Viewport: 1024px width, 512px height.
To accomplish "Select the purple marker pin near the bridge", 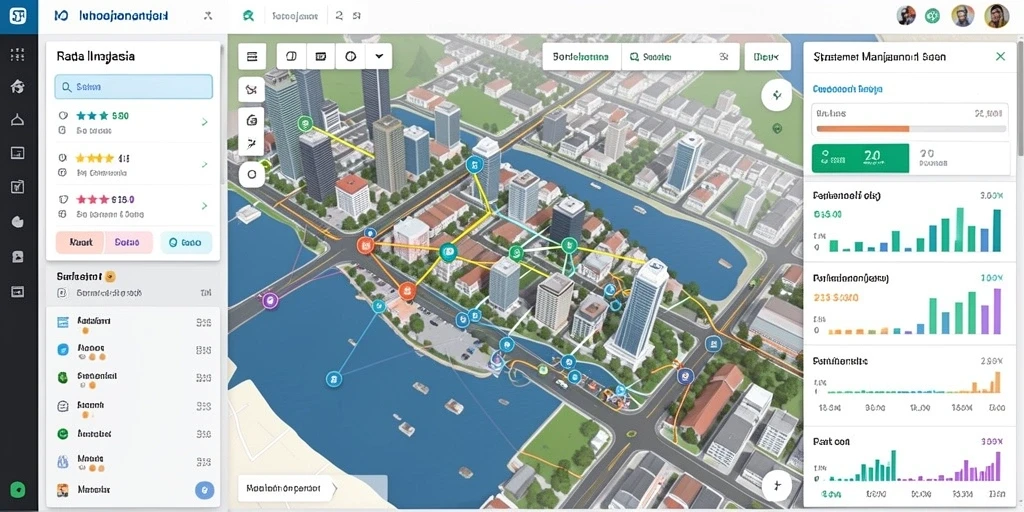I will (270, 300).
